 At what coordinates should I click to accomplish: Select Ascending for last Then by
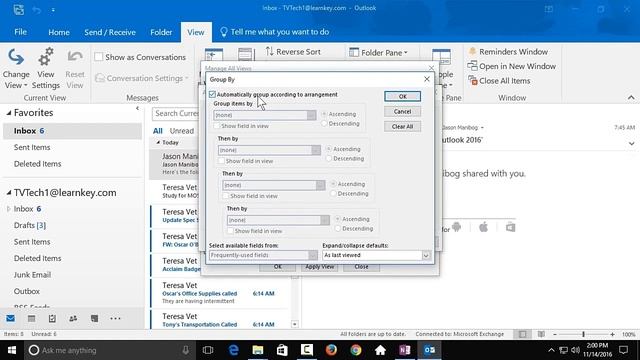338,219
